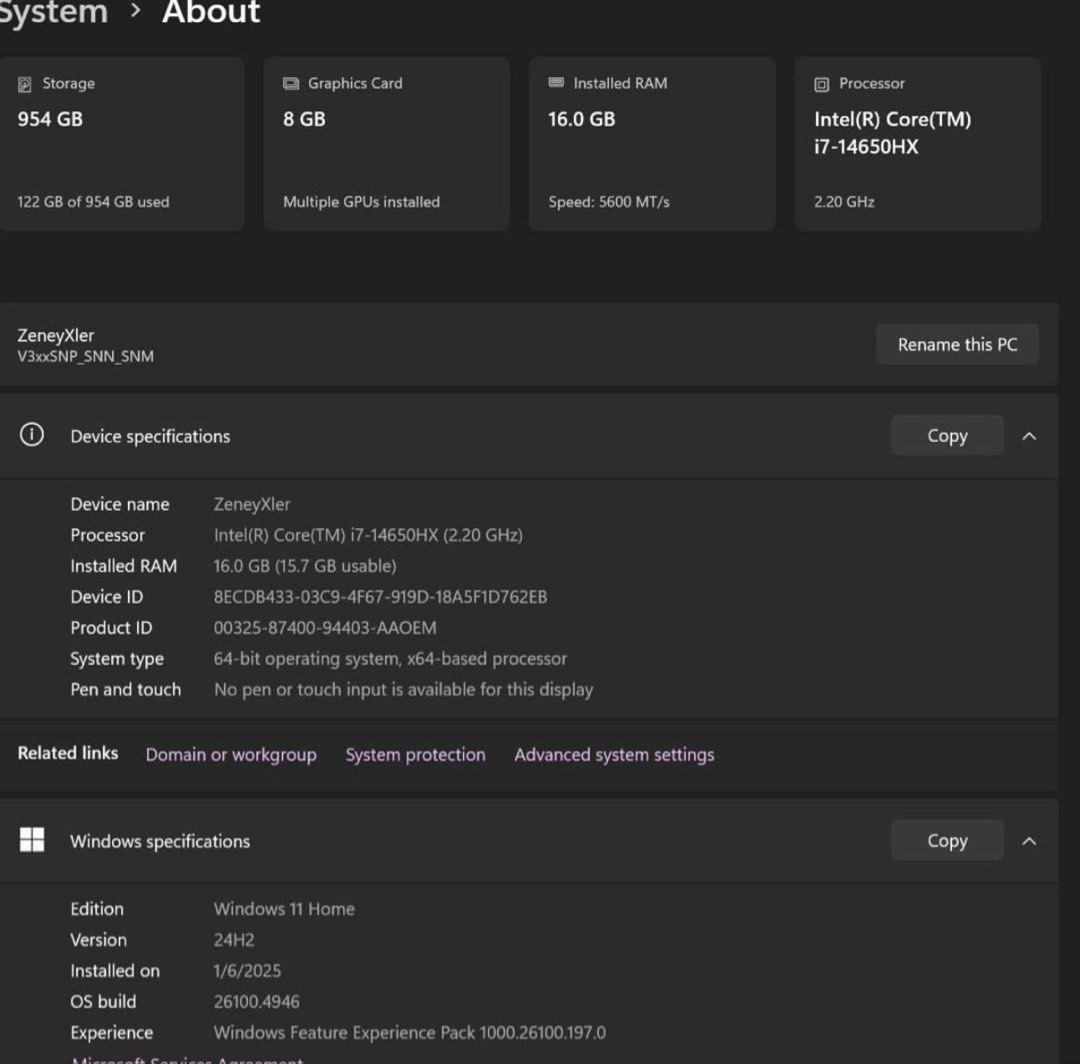Click the '64-bit operating system' System type value

(x=391, y=659)
